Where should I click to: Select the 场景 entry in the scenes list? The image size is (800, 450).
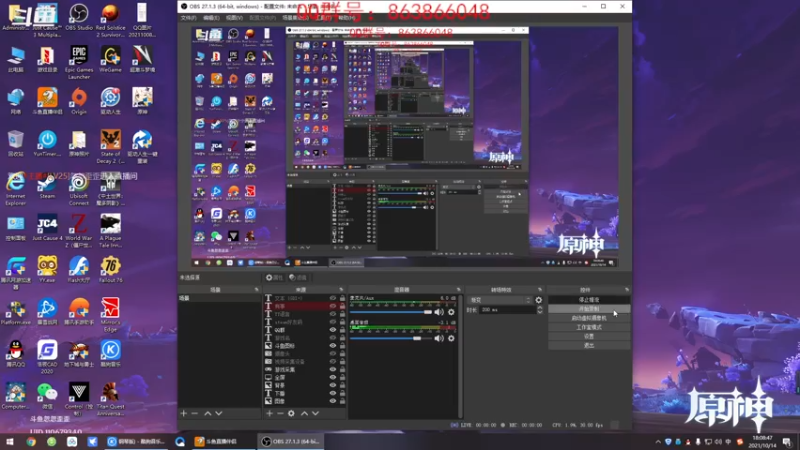[219, 298]
